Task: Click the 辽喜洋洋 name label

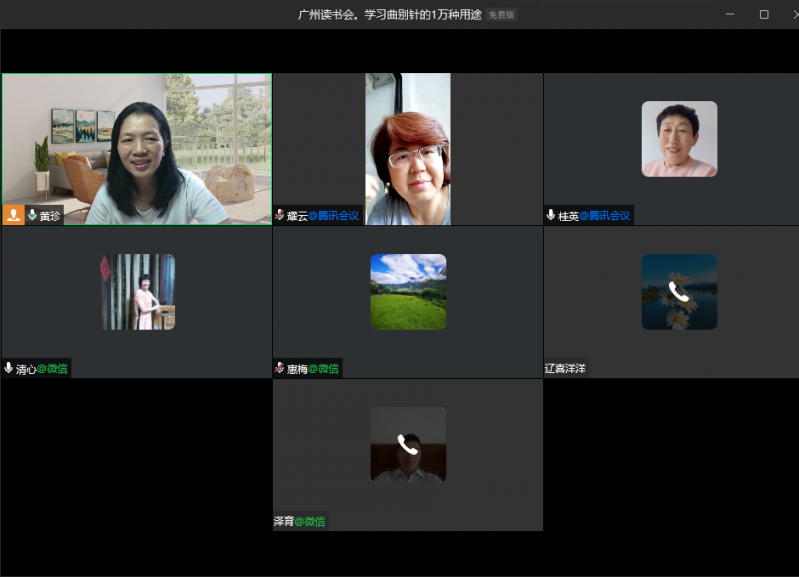Action: point(566,368)
